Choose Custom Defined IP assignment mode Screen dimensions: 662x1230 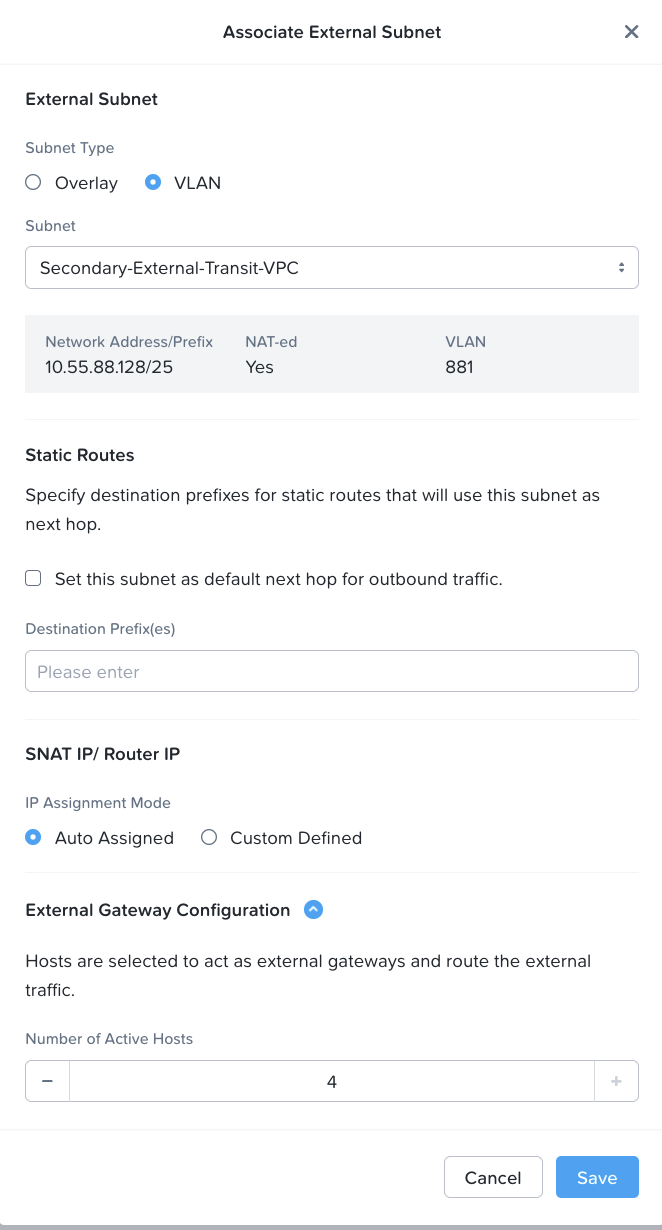pos(209,838)
